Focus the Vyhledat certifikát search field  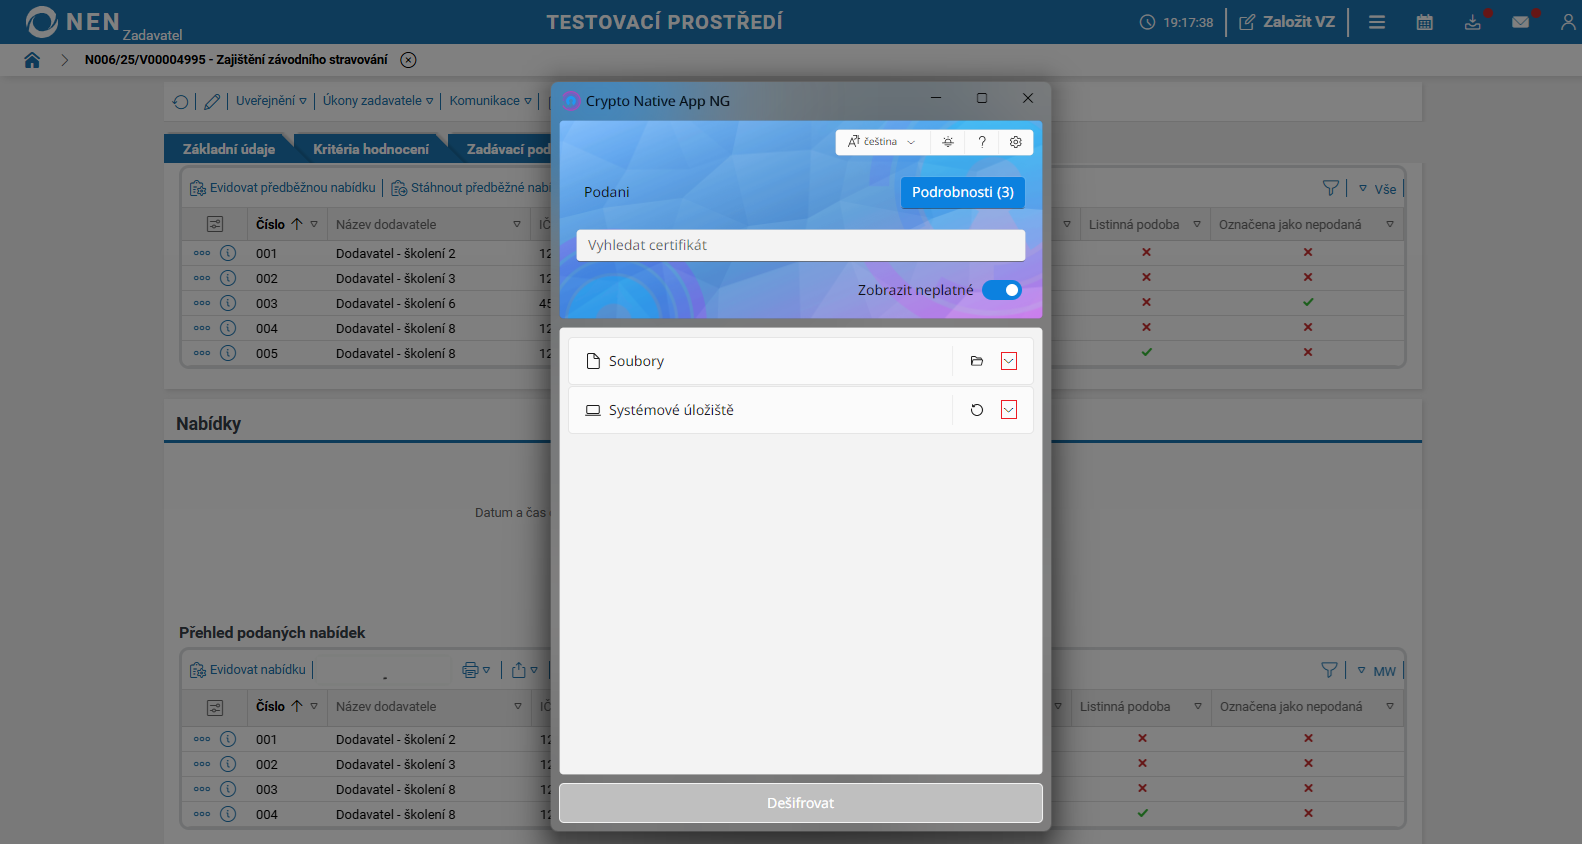pos(801,245)
